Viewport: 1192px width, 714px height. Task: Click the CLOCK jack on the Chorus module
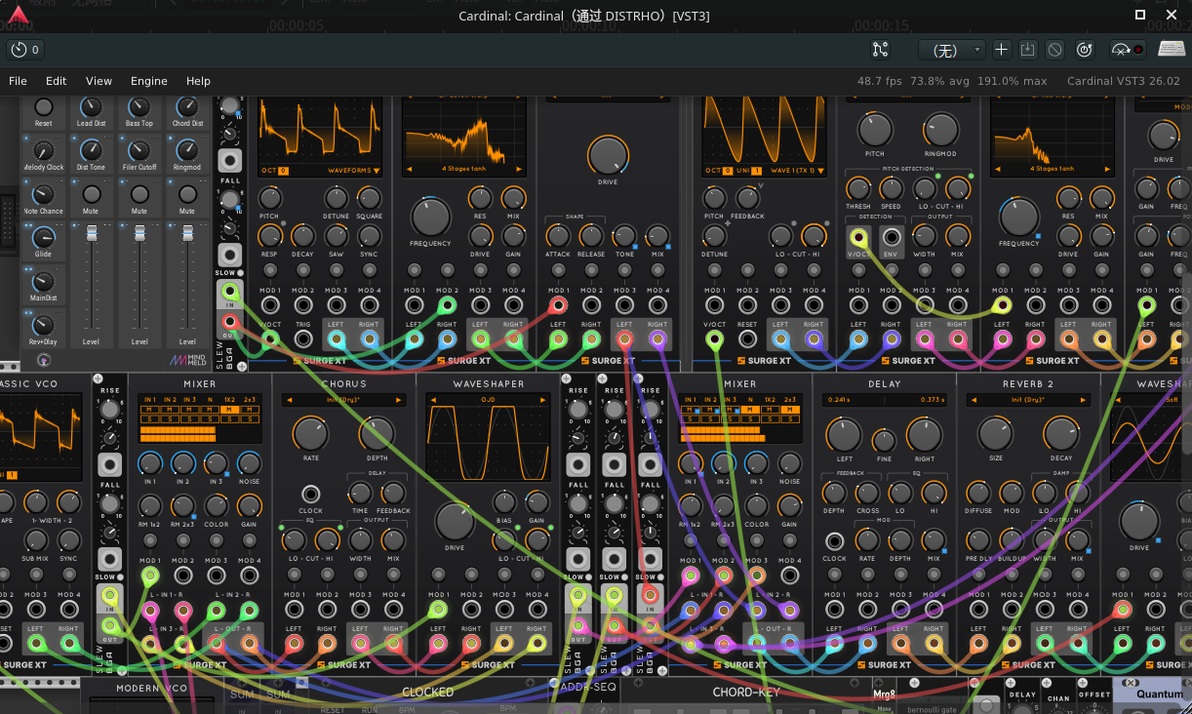tap(310, 494)
